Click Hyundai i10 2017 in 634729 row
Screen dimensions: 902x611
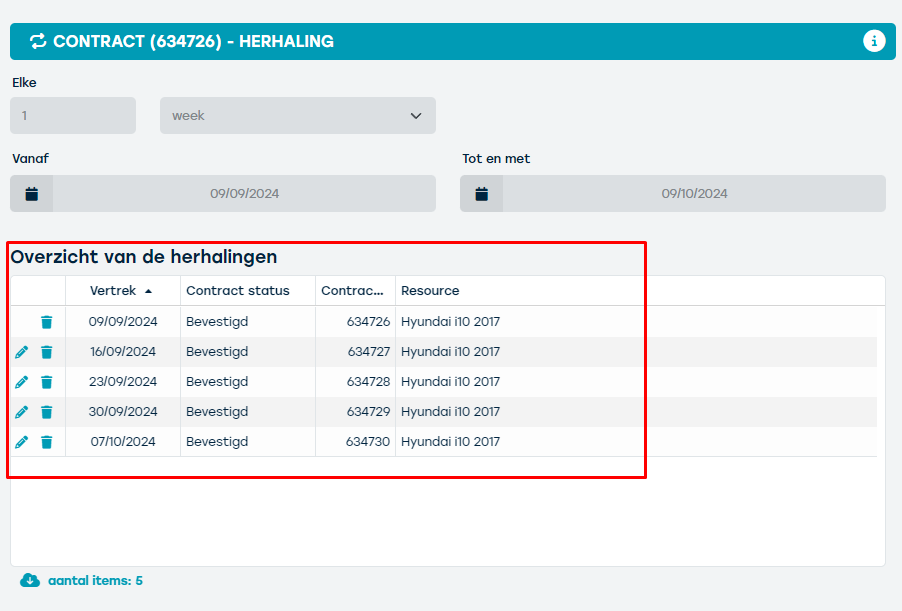point(450,411)
